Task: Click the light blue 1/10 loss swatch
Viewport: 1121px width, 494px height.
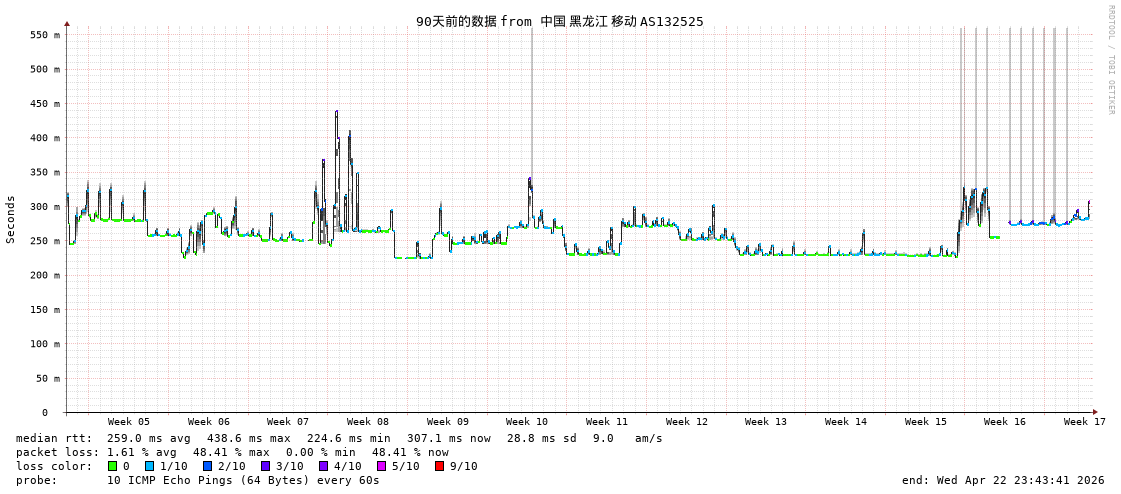Action: (149, 466)
